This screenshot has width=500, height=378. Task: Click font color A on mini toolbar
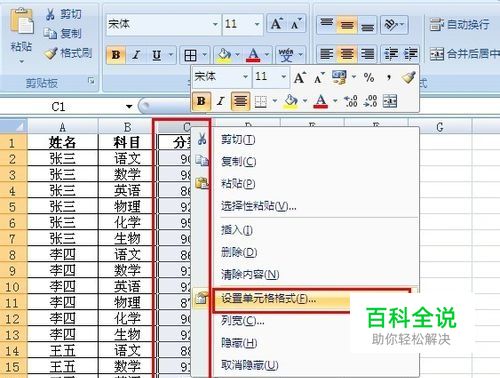pyautogui.click(x=320, y=101)
